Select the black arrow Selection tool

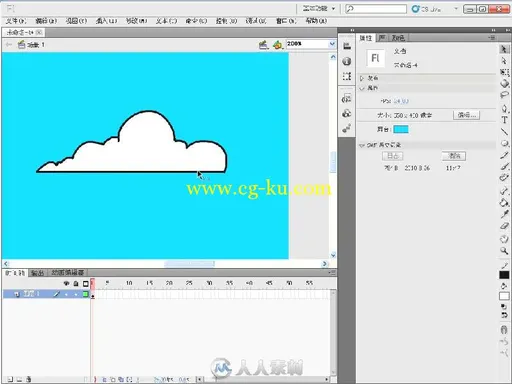click(504, 49)
